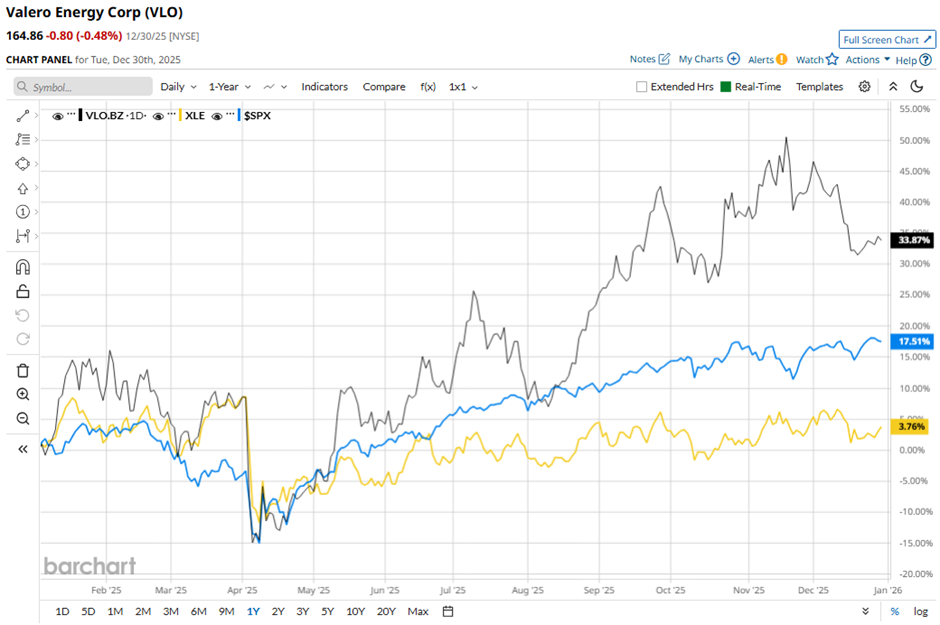This screenshot has height=625, width=940.
Task: Activate the magnet snap tool
Action: click(x=23, y=267)
